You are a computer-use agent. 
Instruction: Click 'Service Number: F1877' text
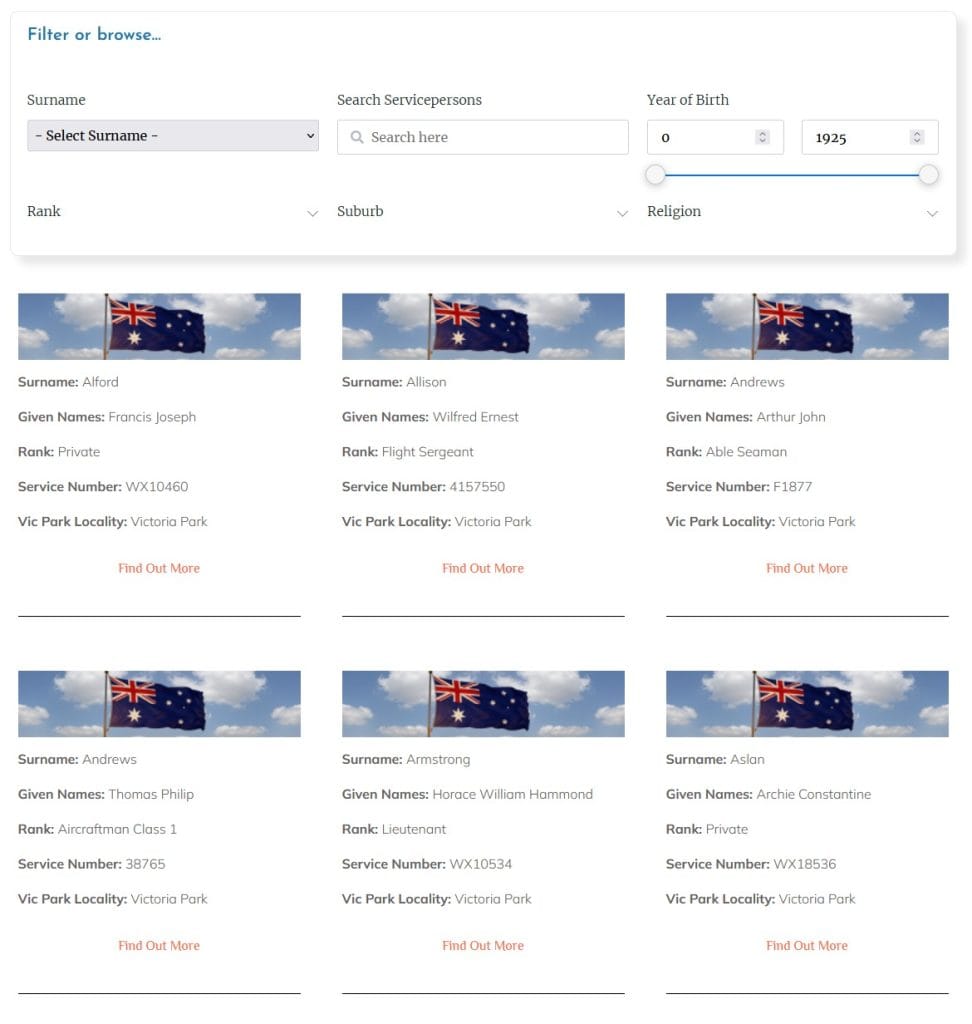pyautogui.click(x=739, y=487)
